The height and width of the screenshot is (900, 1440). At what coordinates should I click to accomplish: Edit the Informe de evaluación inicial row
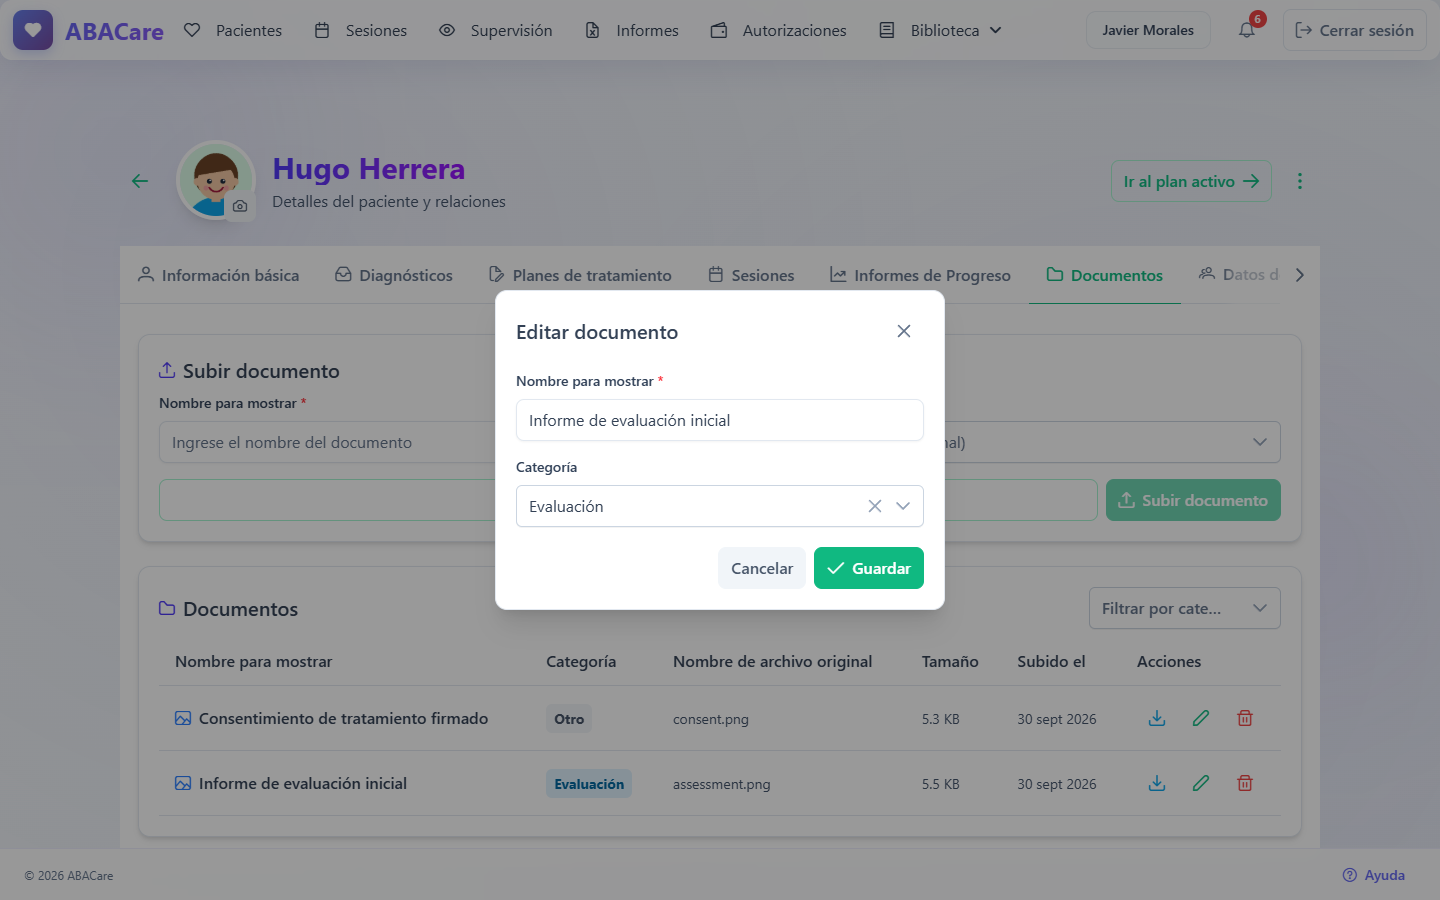1201,783
